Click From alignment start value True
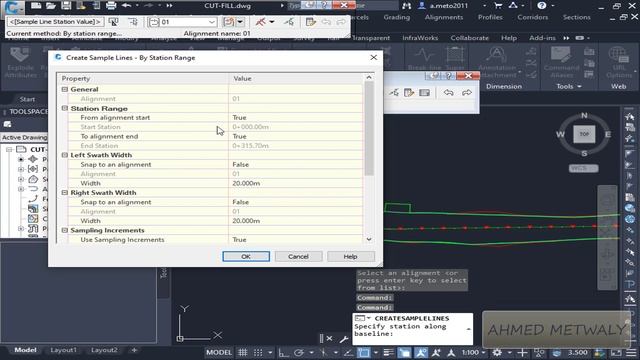 295,118
